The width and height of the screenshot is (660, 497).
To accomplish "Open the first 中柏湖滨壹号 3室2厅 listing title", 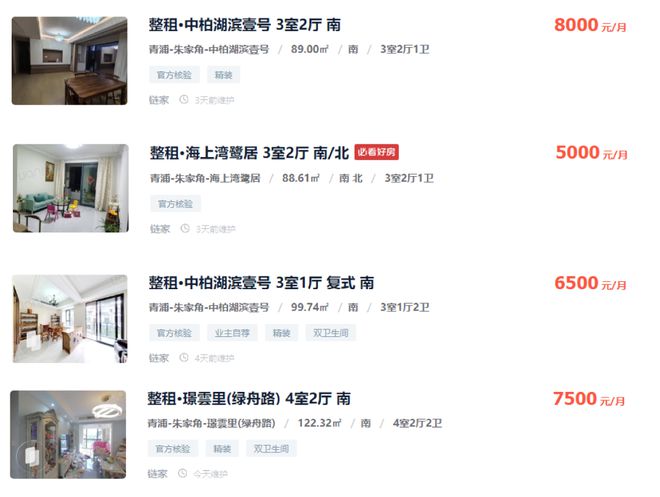I will 245,25.
